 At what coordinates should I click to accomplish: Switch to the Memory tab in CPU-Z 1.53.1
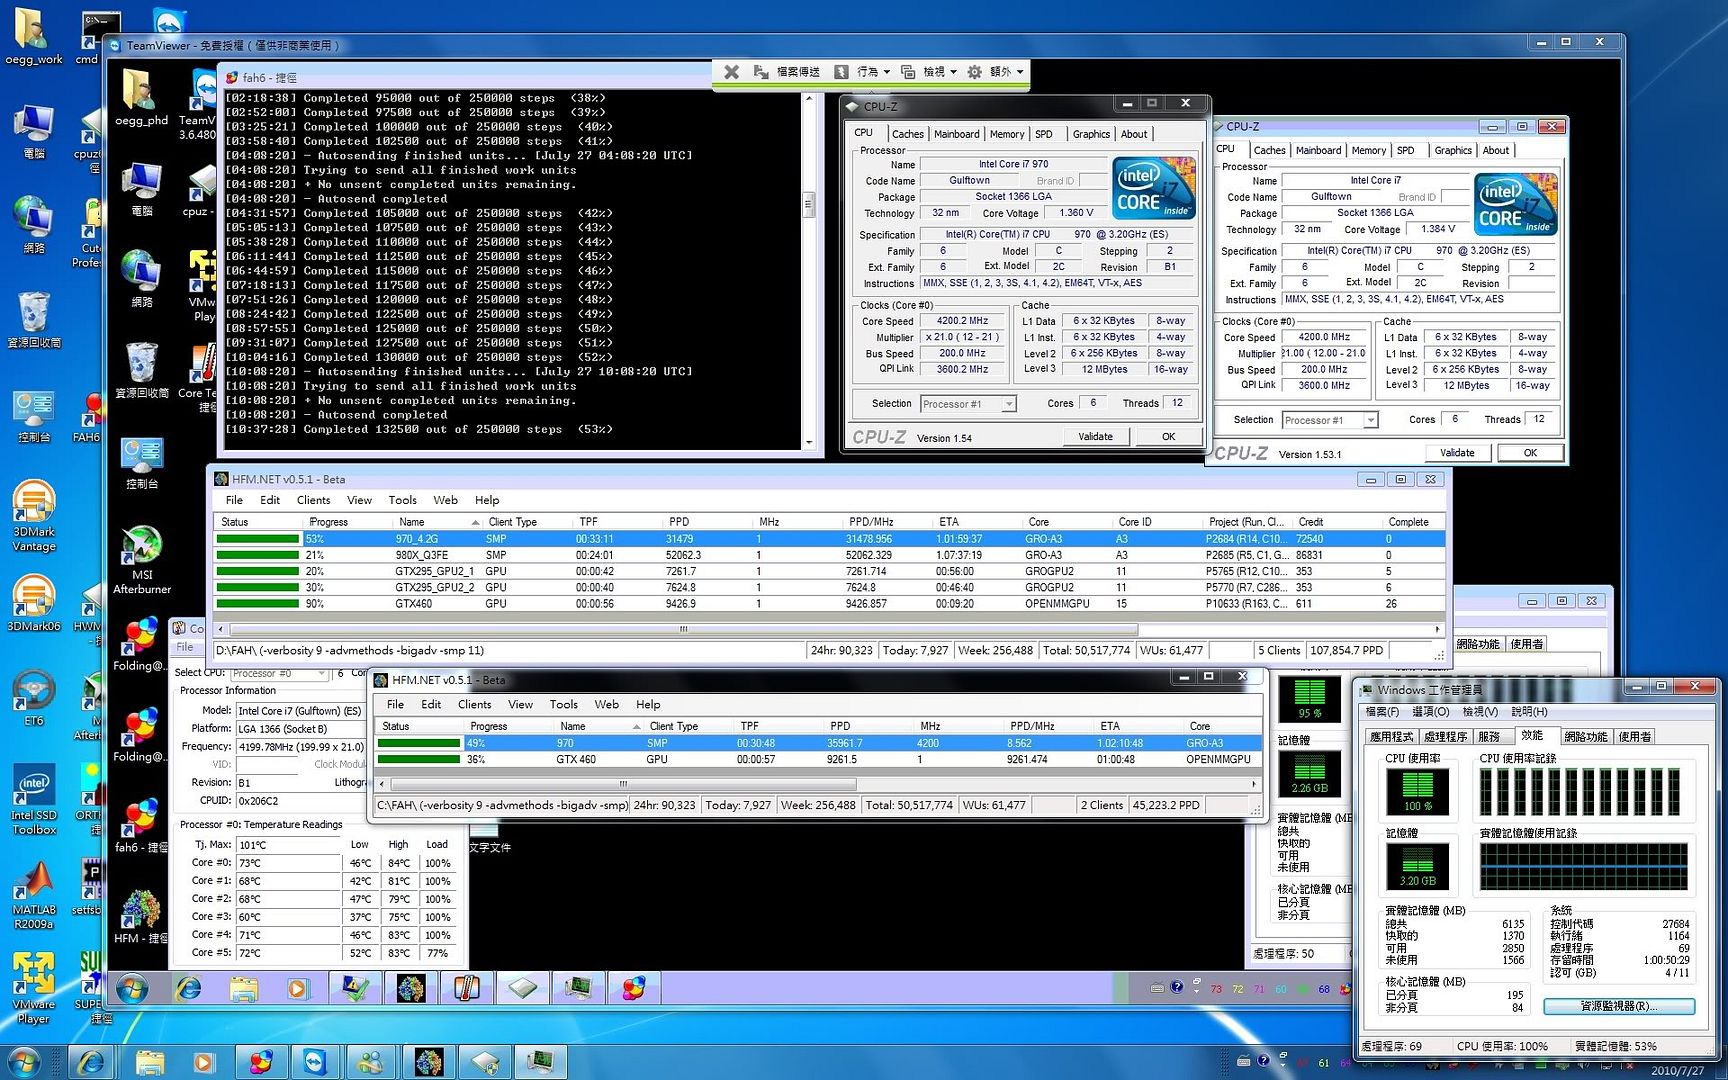(1369, 150)
